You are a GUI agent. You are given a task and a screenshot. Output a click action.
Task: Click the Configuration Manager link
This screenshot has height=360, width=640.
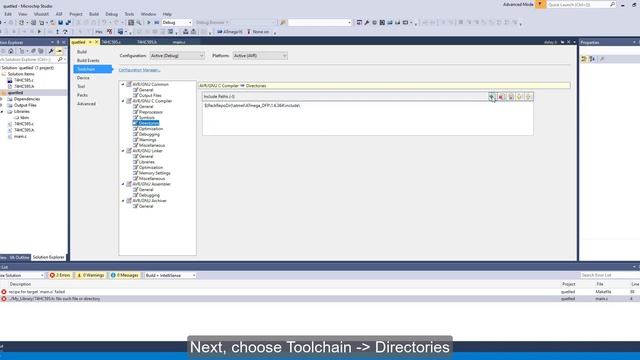pyautogui.click(x=139, y=70)
